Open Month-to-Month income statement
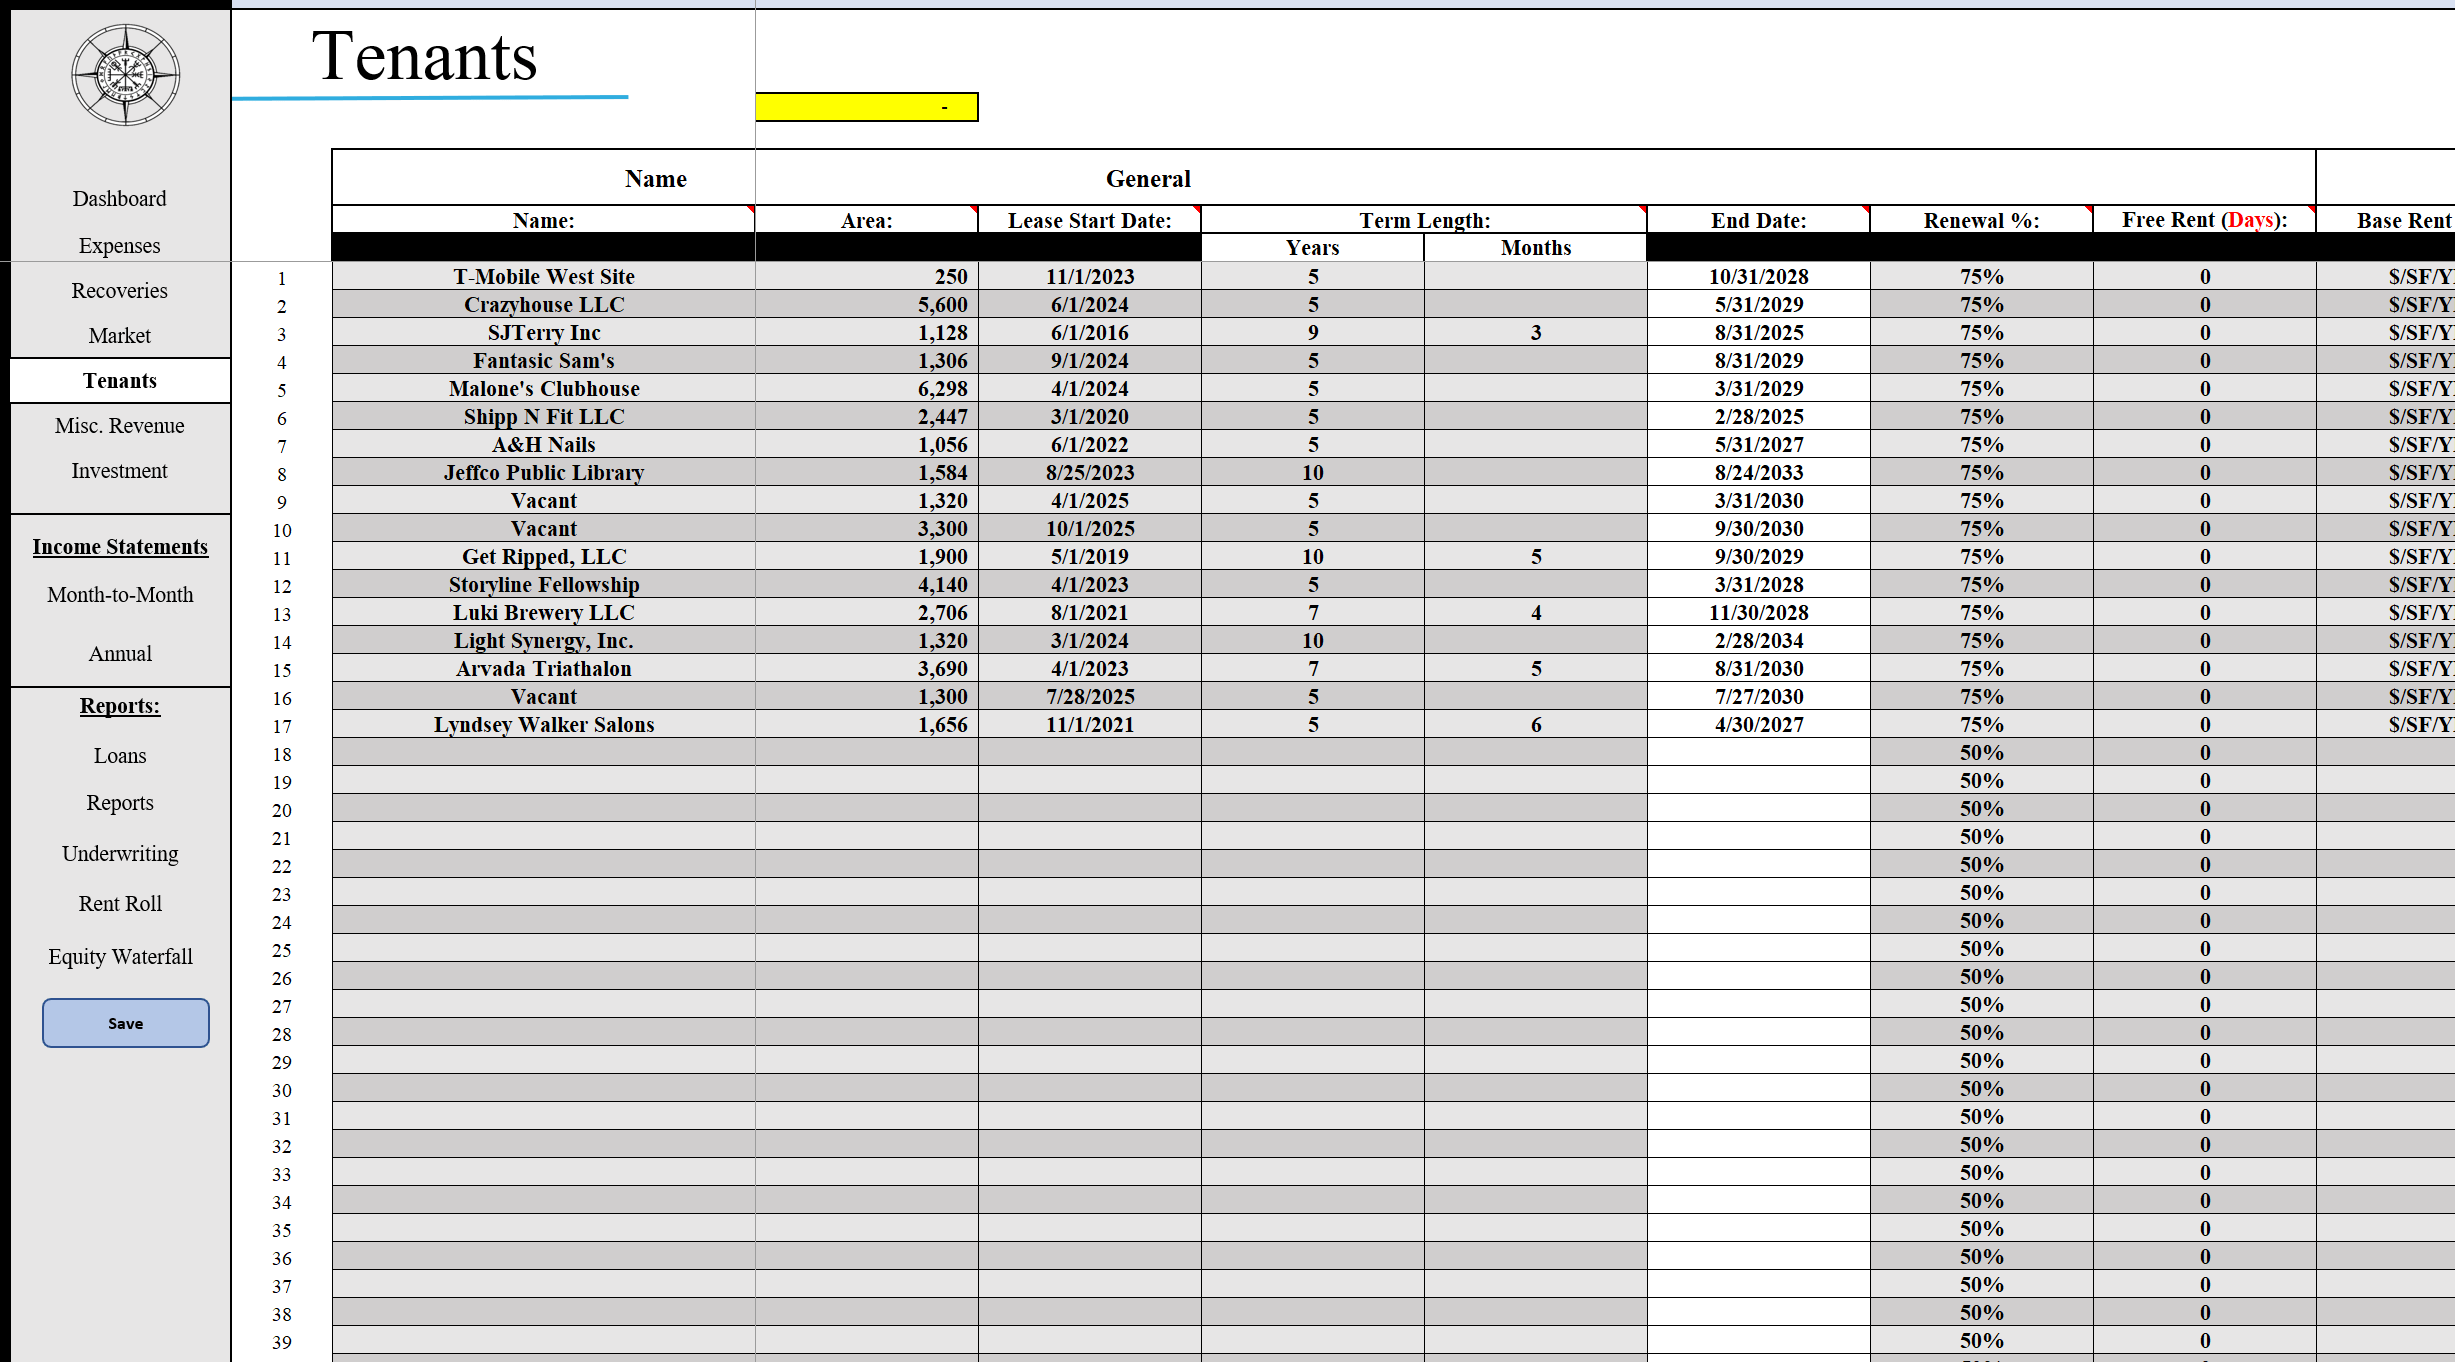Image resolution: width=2455 pixels, height=1362 pixels. pos(119,594)
